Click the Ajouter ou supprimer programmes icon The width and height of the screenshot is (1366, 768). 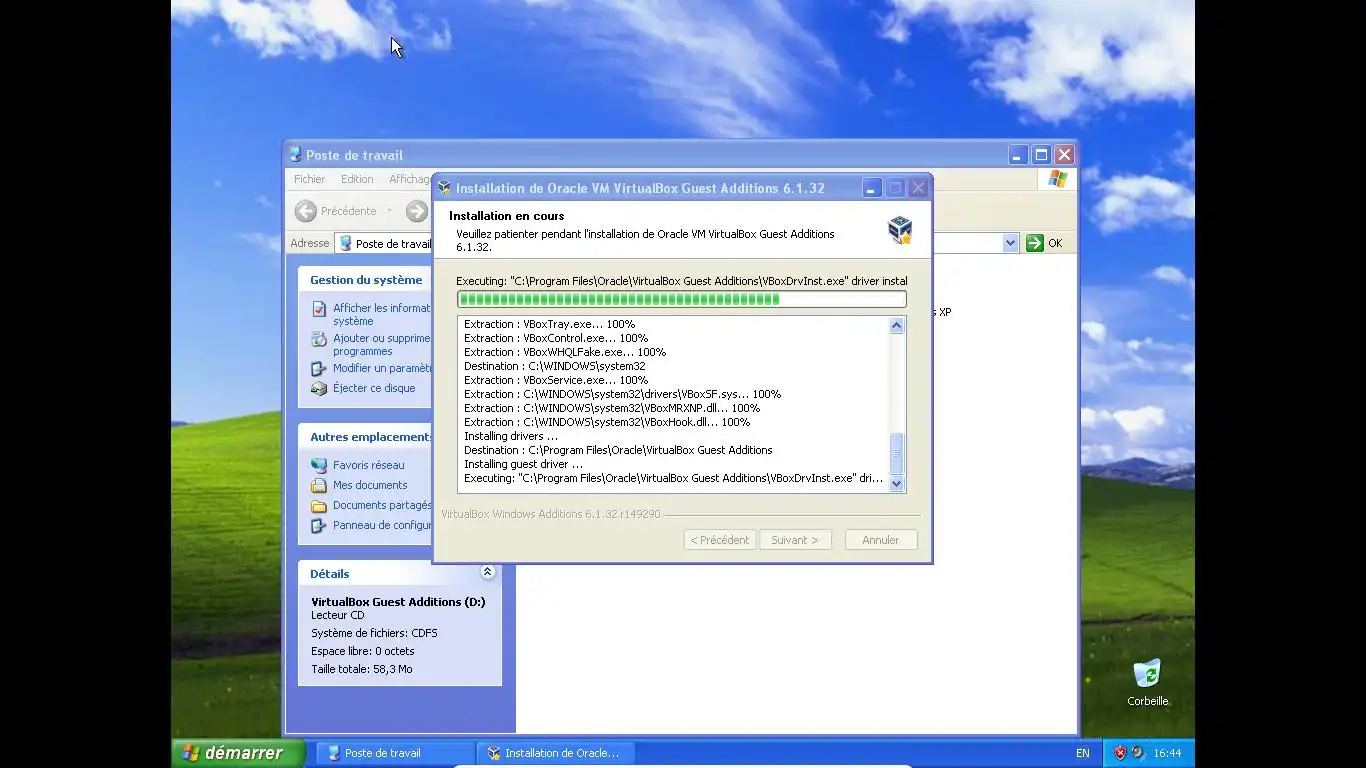[319, 339]
